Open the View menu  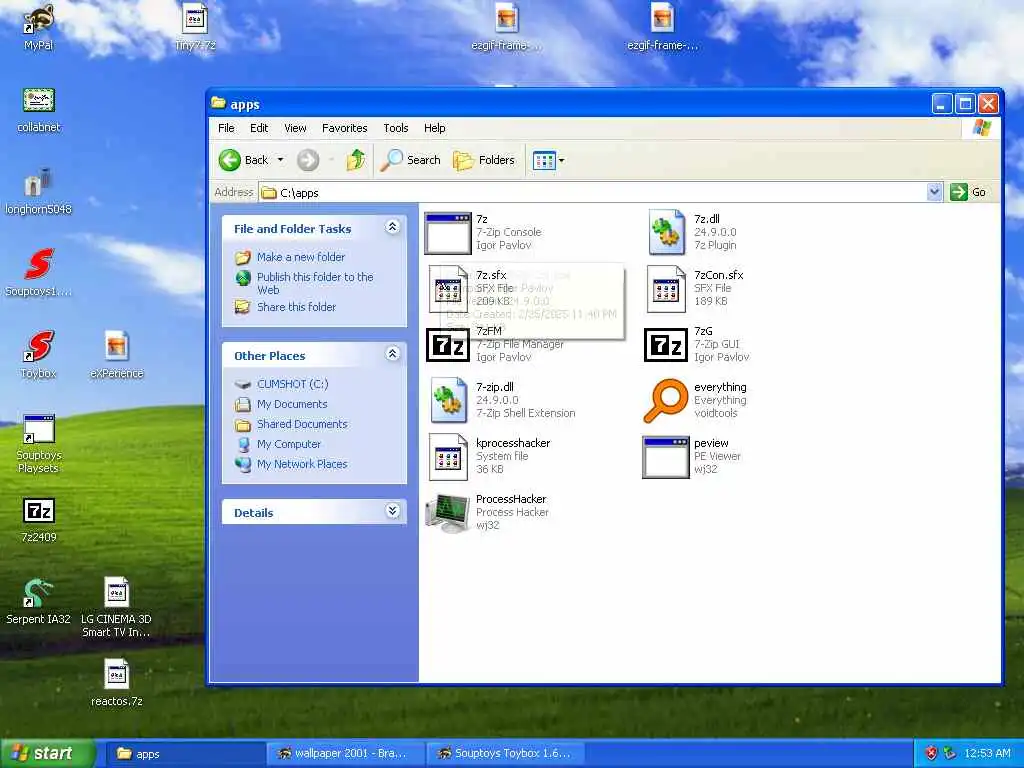pyautogui.click(x=295, y=128)
